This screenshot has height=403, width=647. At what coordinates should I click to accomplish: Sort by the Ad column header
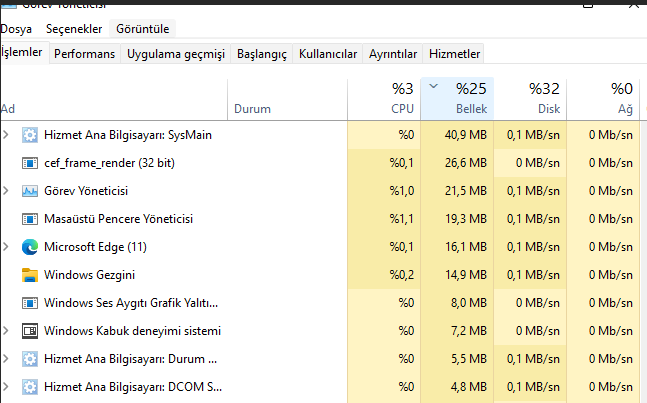coord(114,100)
